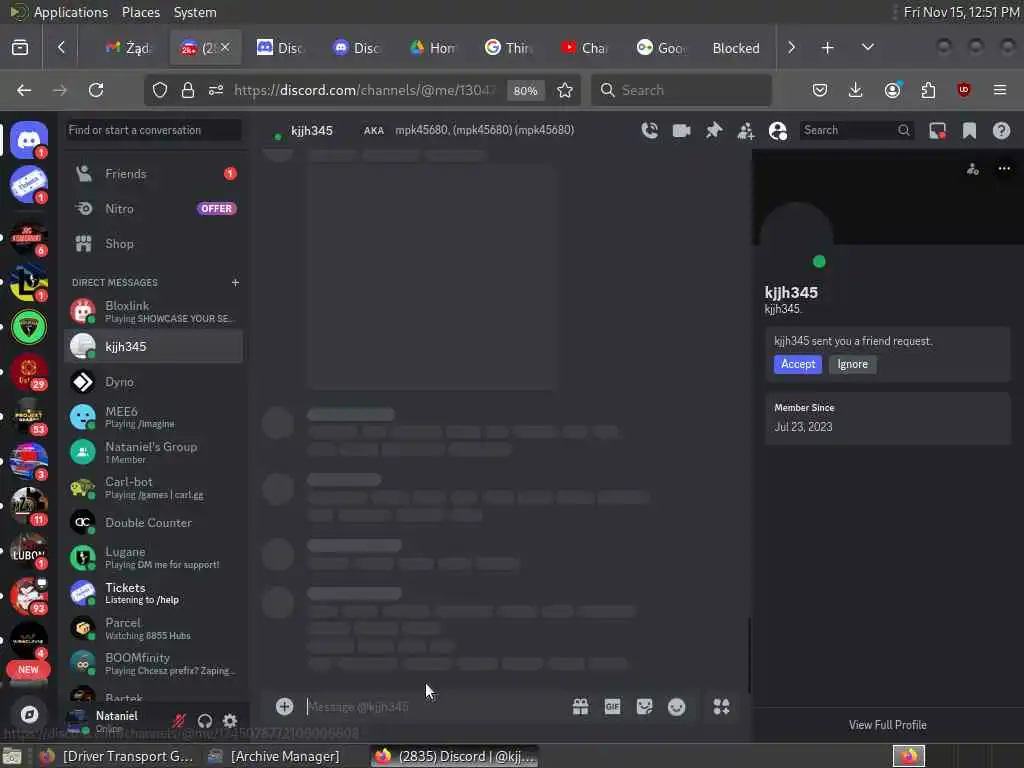1024x768 pixels.
Task: Open the Lugane conversation
Action: 153,558
